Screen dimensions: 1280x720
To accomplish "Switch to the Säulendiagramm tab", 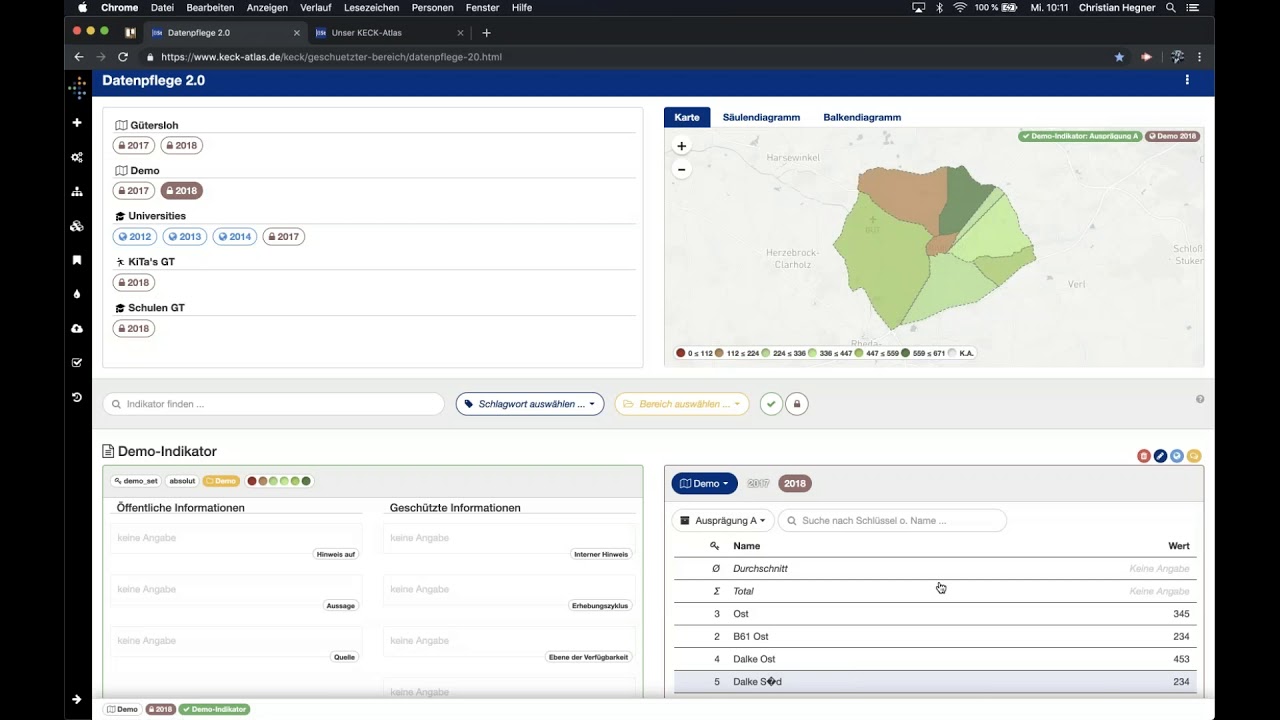I will 761,117.
